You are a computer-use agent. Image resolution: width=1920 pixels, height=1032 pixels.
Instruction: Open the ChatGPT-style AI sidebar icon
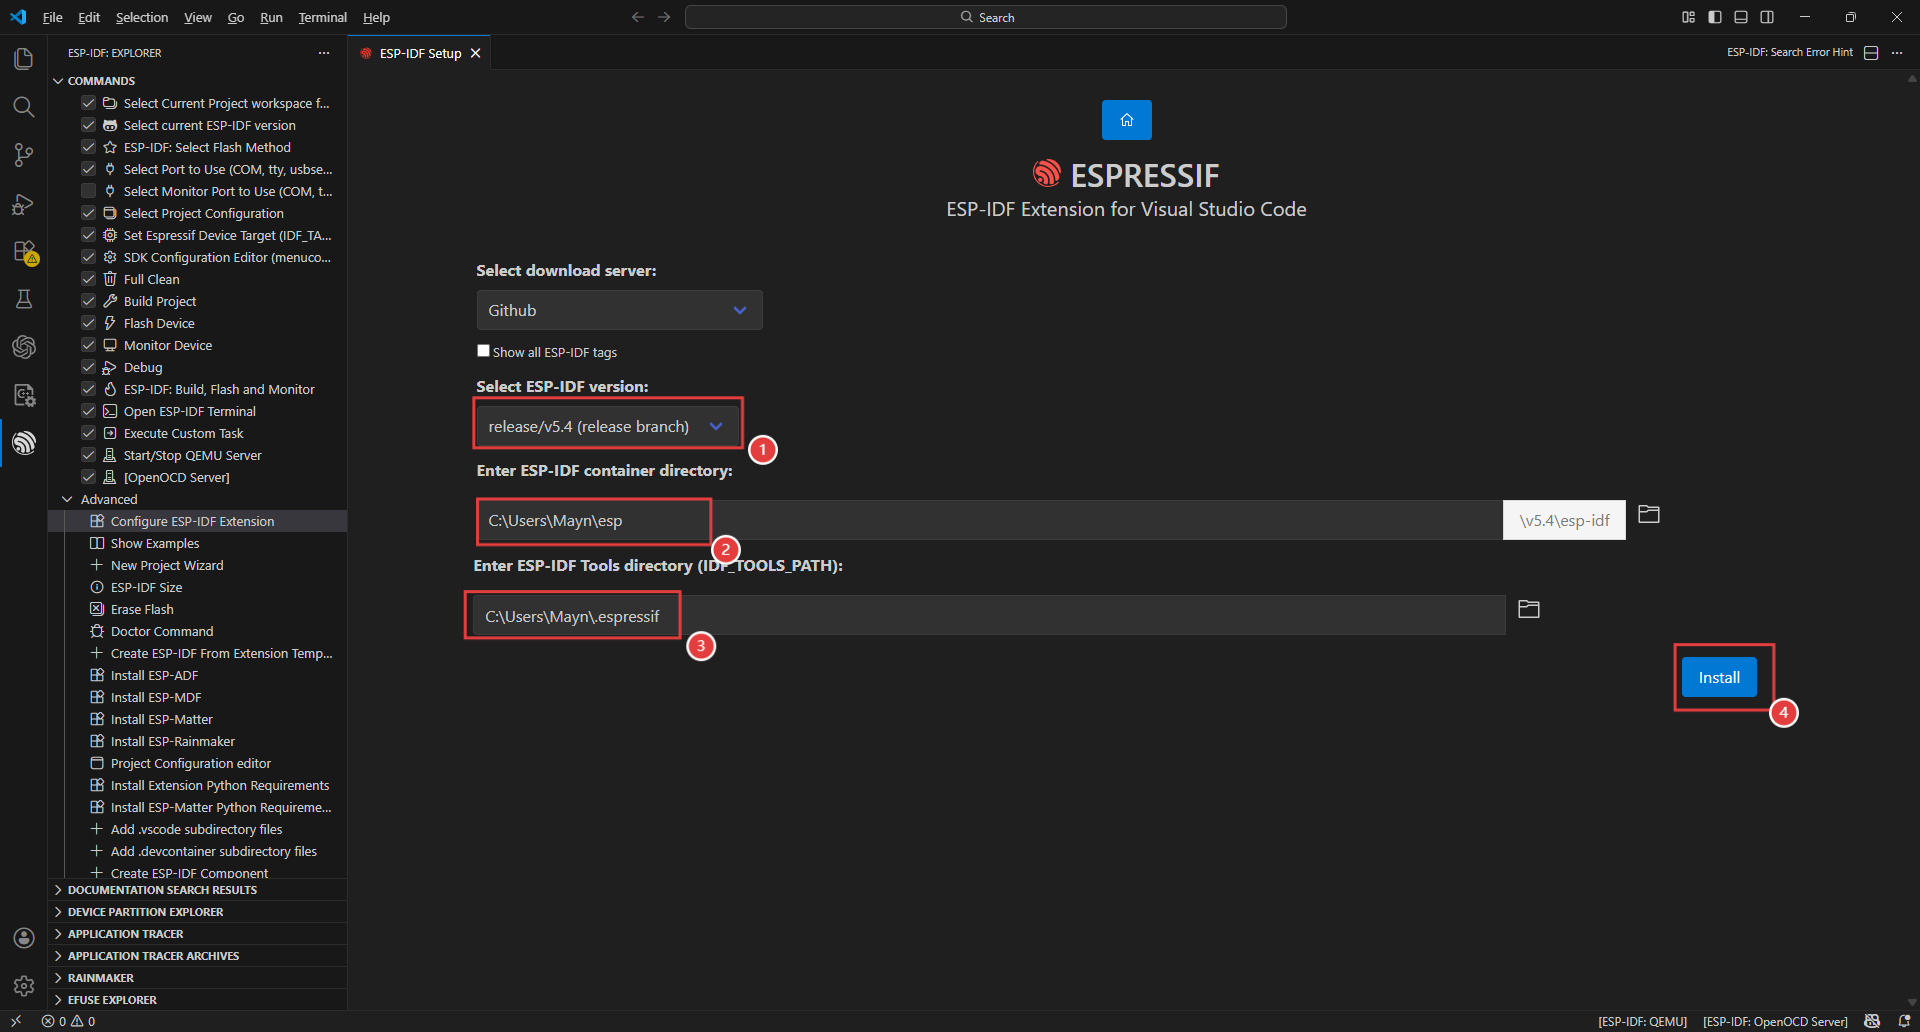24,347
